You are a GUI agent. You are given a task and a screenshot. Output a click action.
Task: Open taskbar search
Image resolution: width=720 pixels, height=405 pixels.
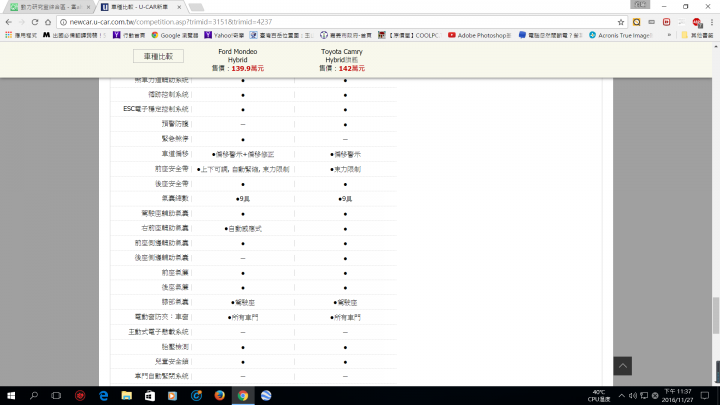pos(34,395)
